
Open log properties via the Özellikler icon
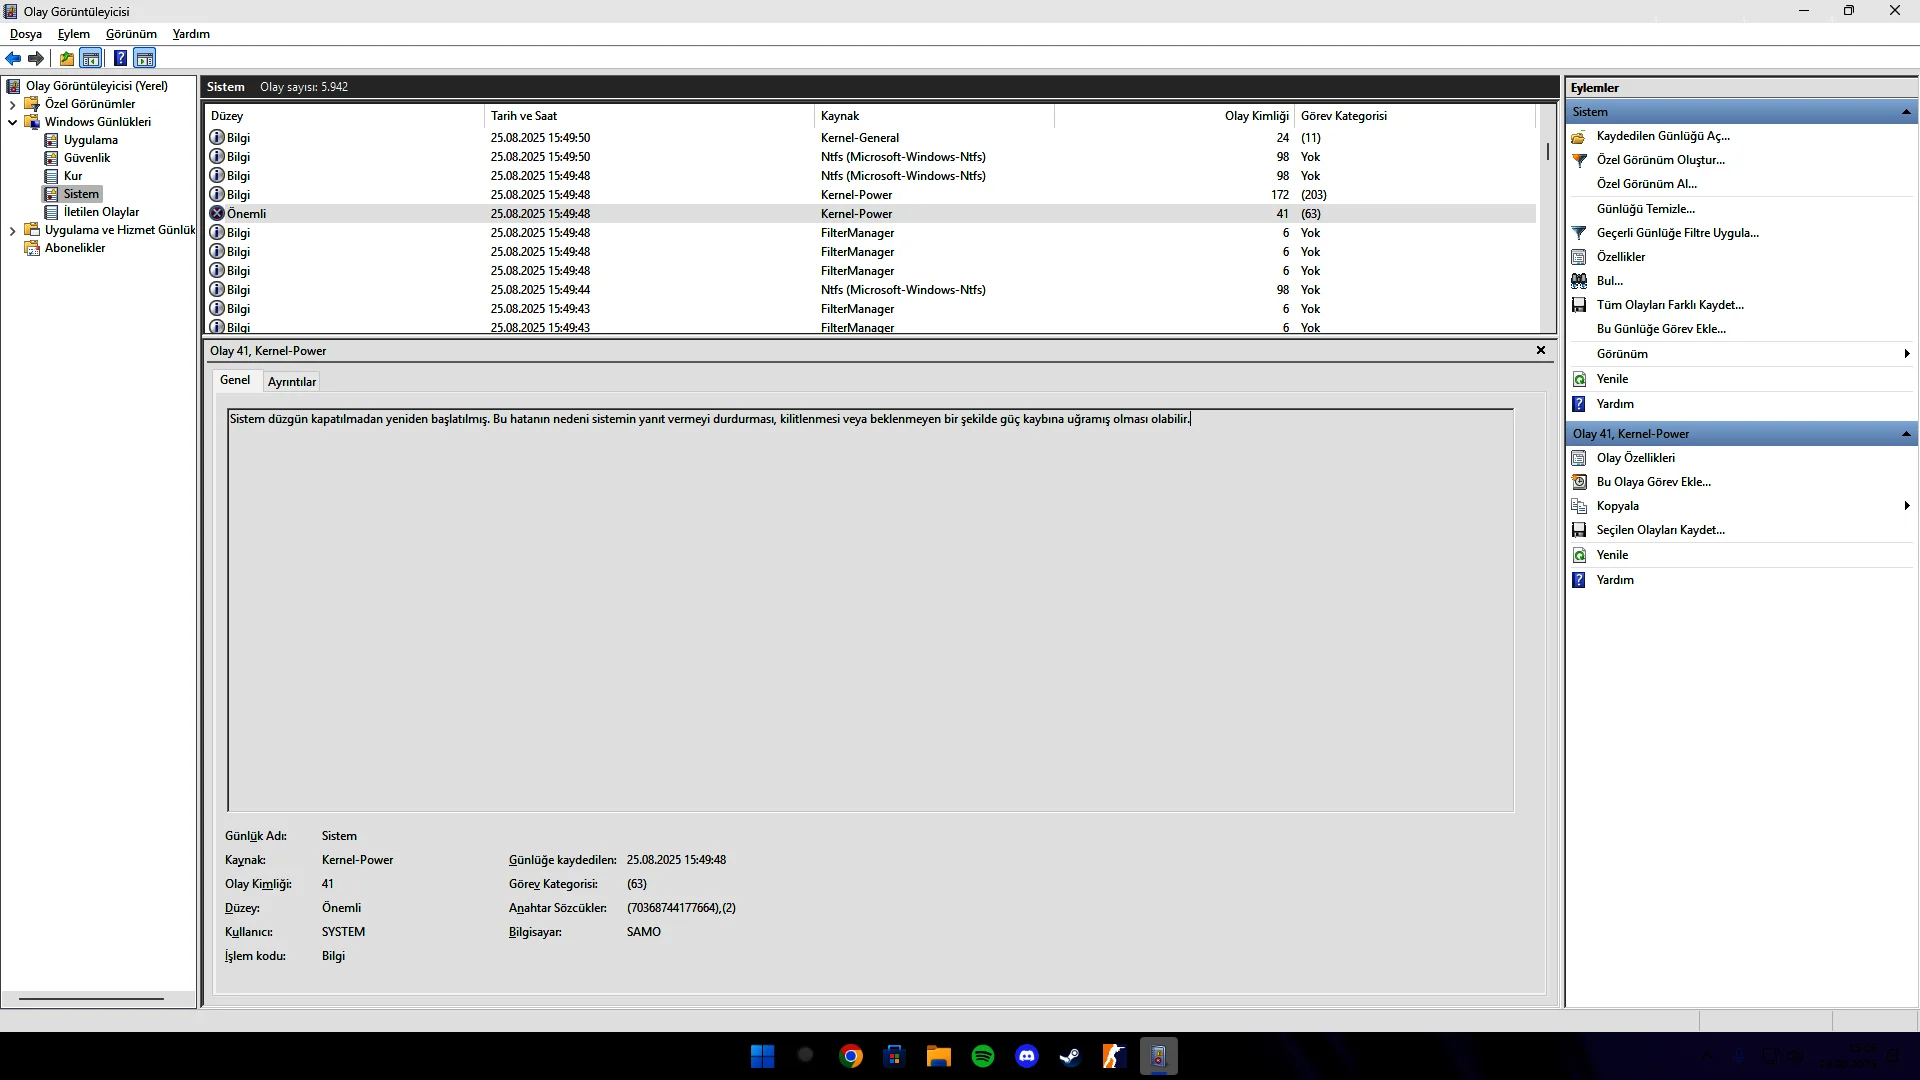1580,256
